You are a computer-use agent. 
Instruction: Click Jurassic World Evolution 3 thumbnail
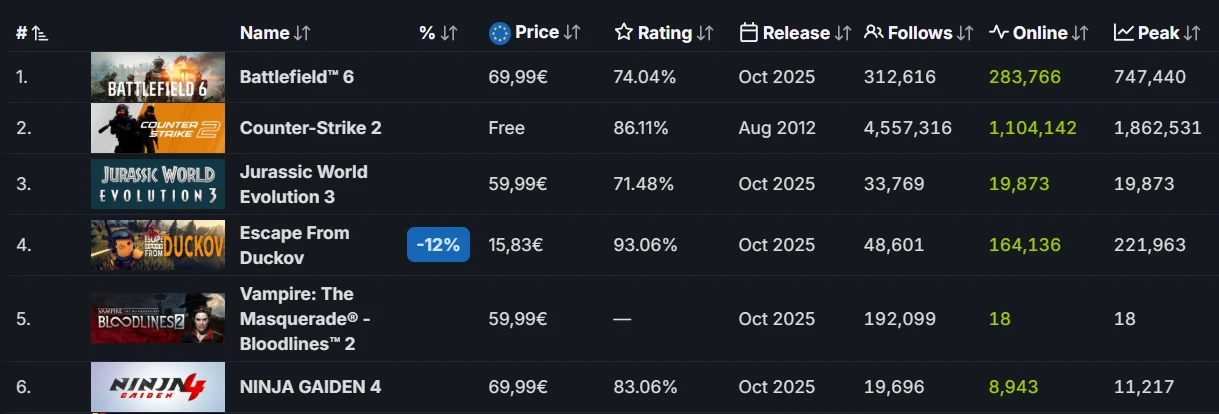coord(157,184)
